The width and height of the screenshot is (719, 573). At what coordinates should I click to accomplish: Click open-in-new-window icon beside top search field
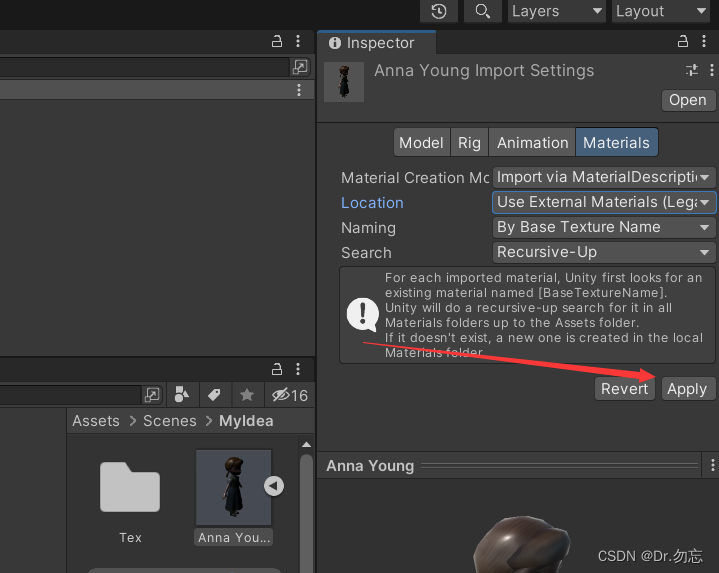(300, 67)
